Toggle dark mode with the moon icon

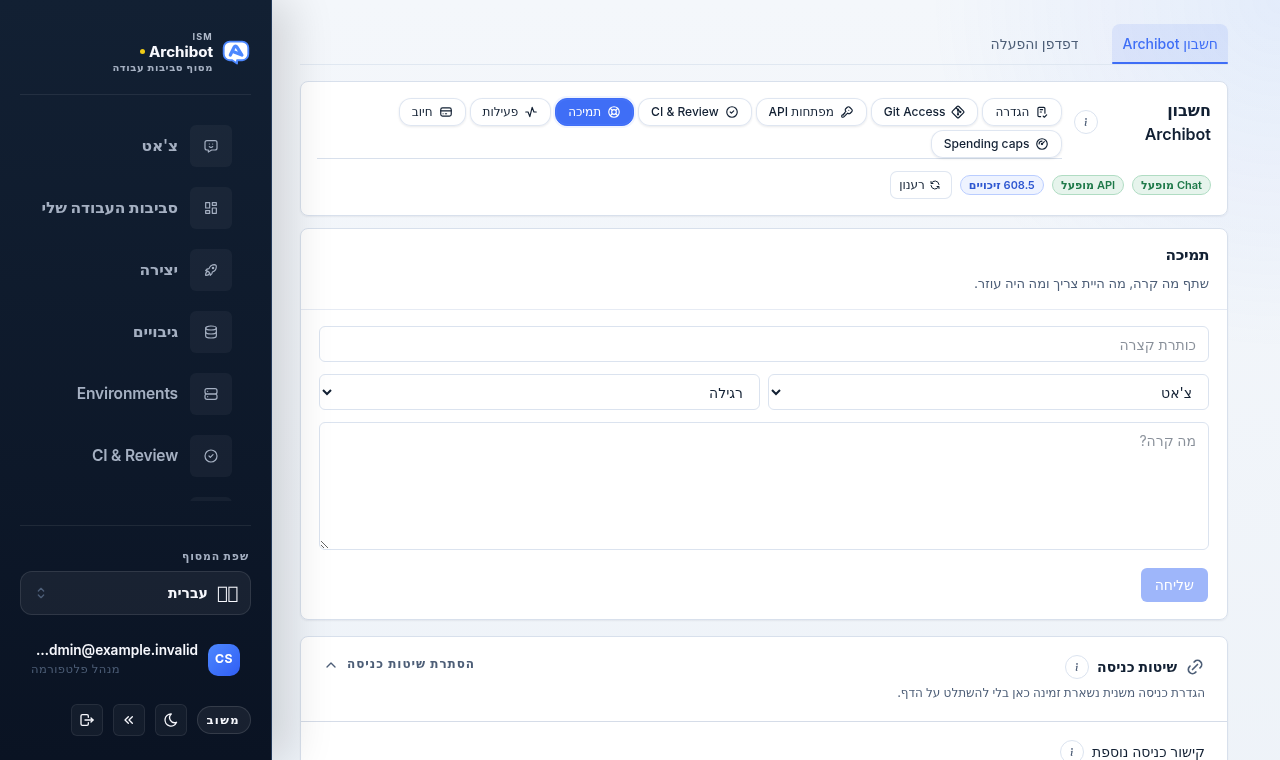171,720
